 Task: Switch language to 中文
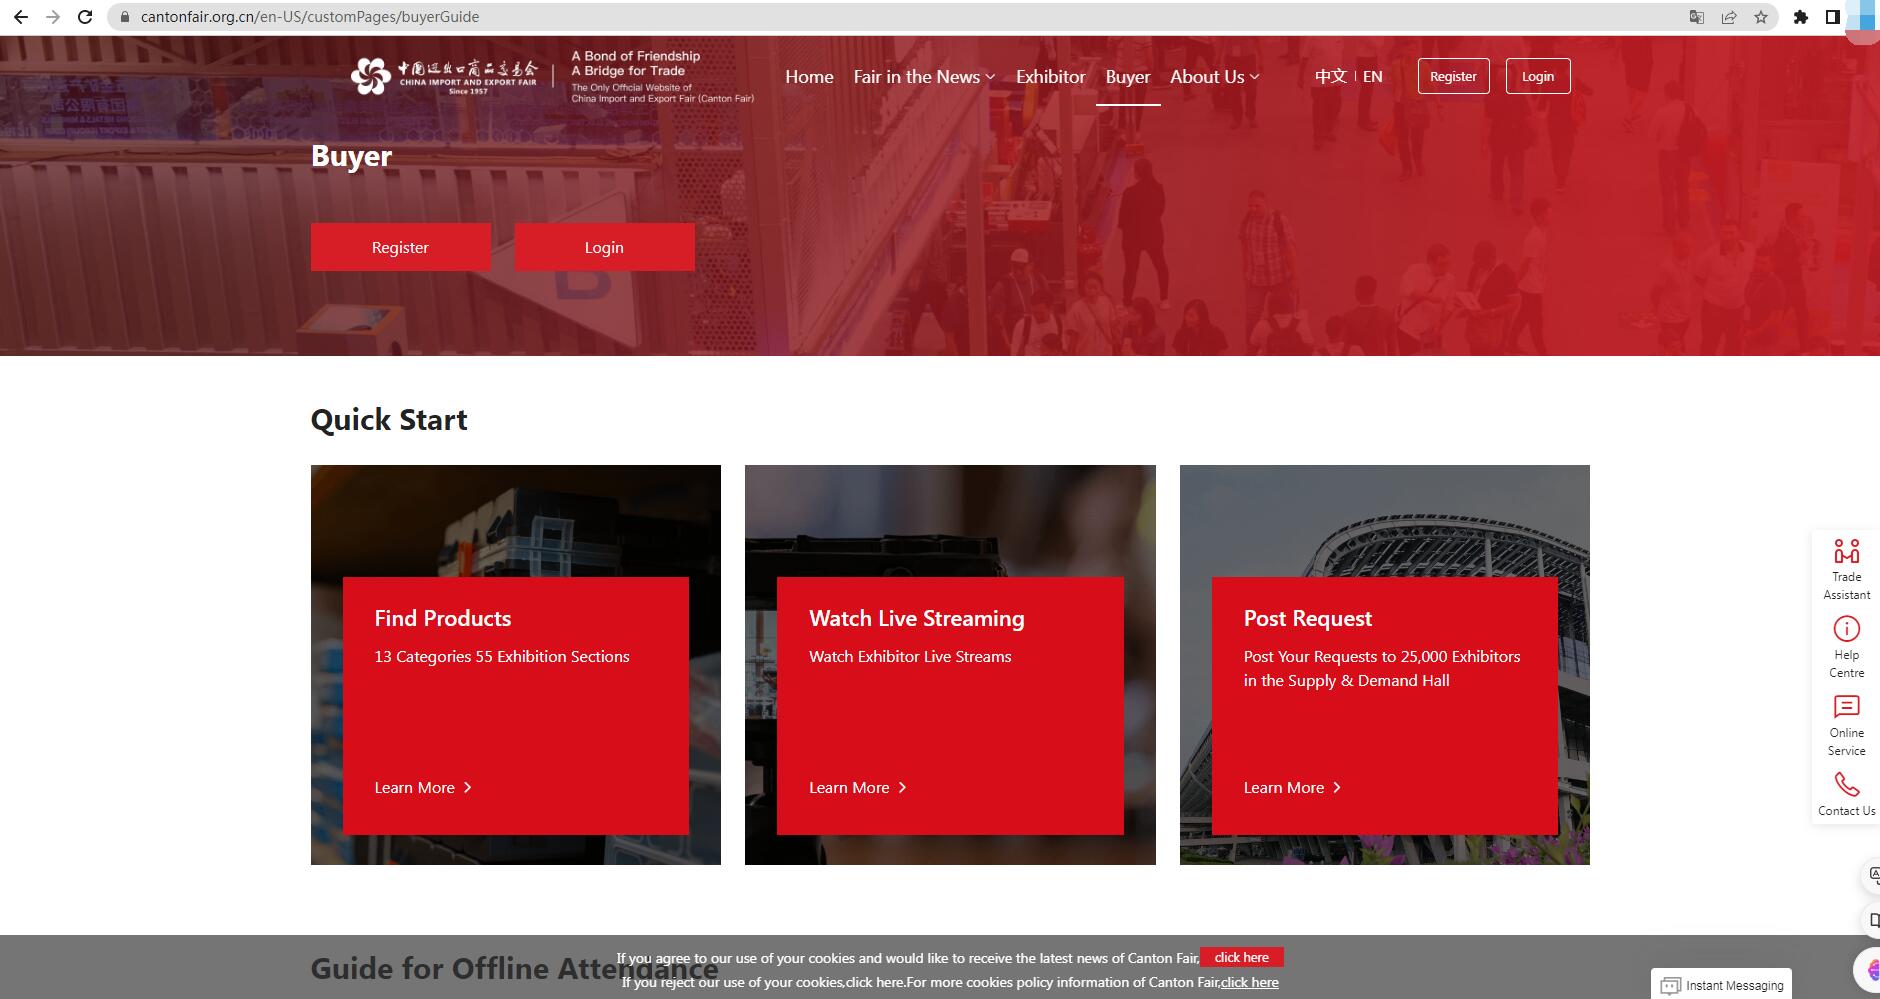pos(1330,76)
